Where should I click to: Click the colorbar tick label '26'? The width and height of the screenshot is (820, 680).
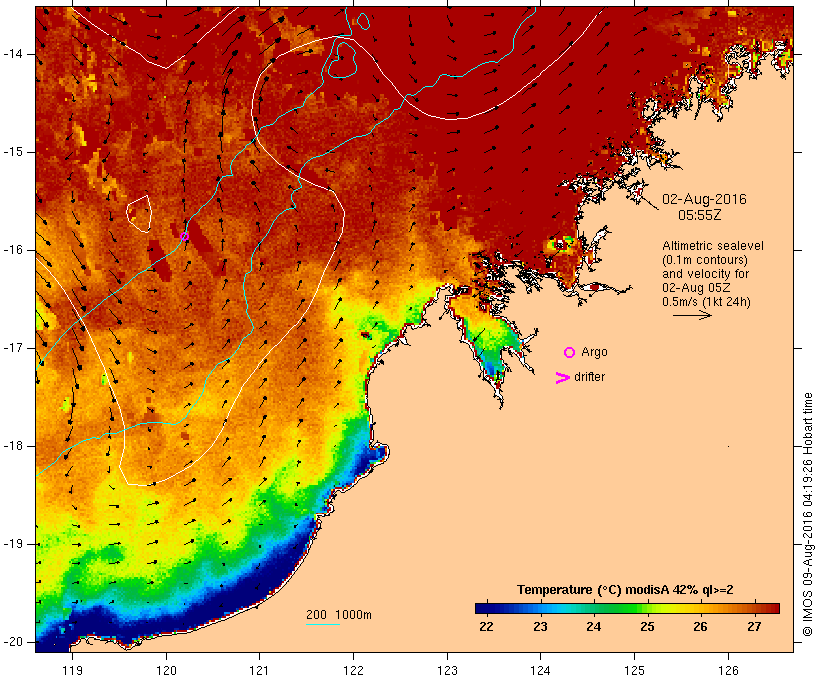(701, 627)
